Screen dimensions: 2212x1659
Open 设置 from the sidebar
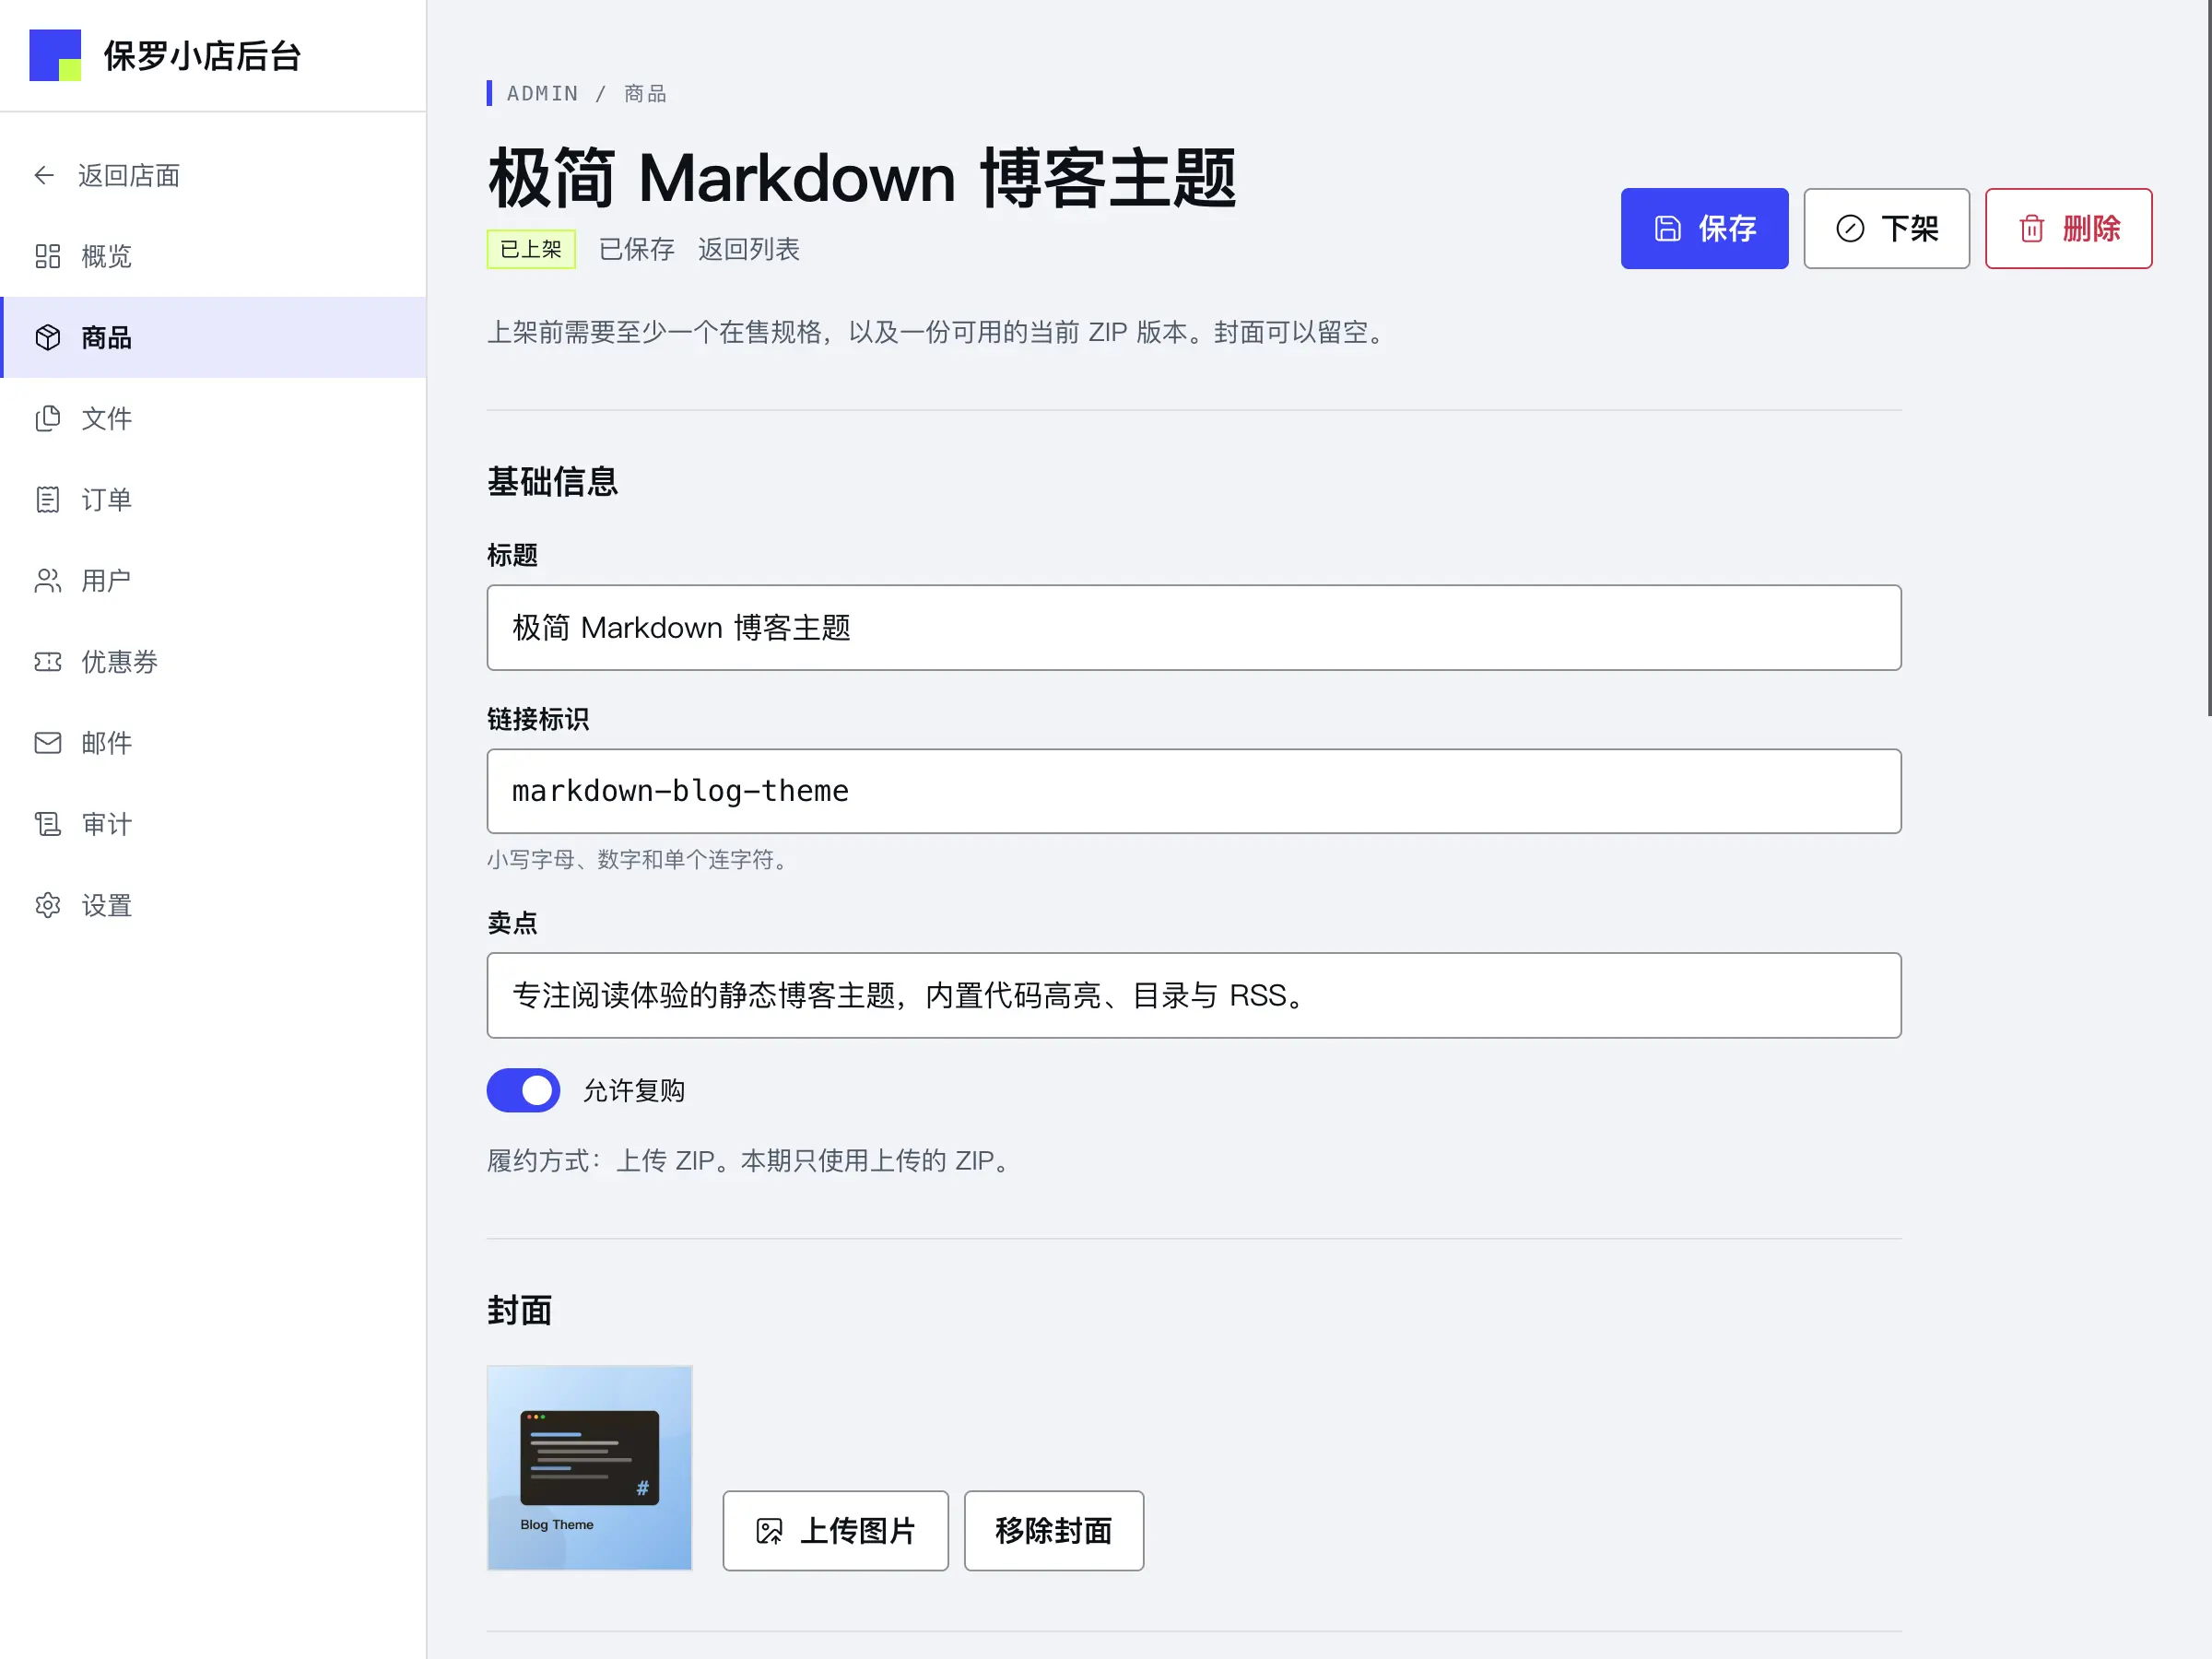point(213,906)
